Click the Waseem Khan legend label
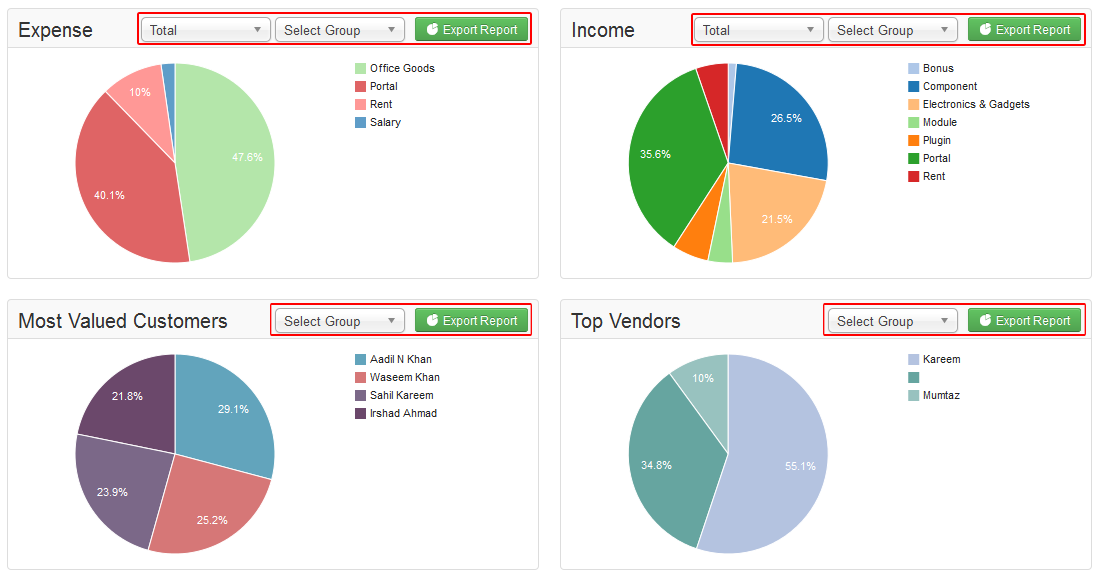 click(405, 378)
